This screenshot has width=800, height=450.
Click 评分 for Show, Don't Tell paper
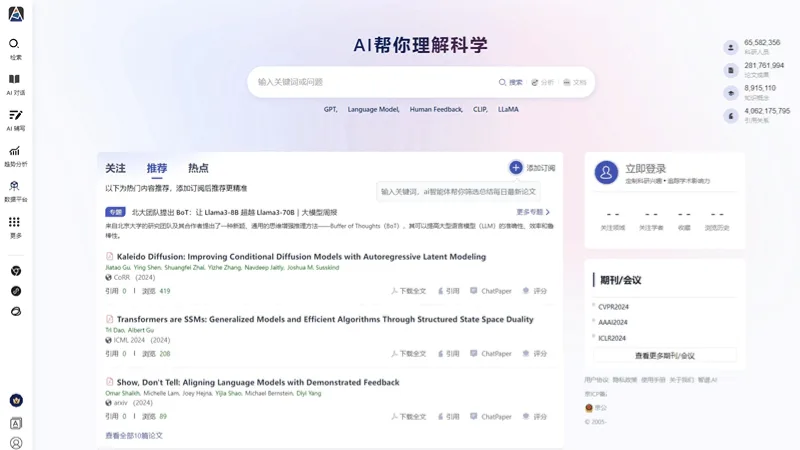(x=535, y=416)
